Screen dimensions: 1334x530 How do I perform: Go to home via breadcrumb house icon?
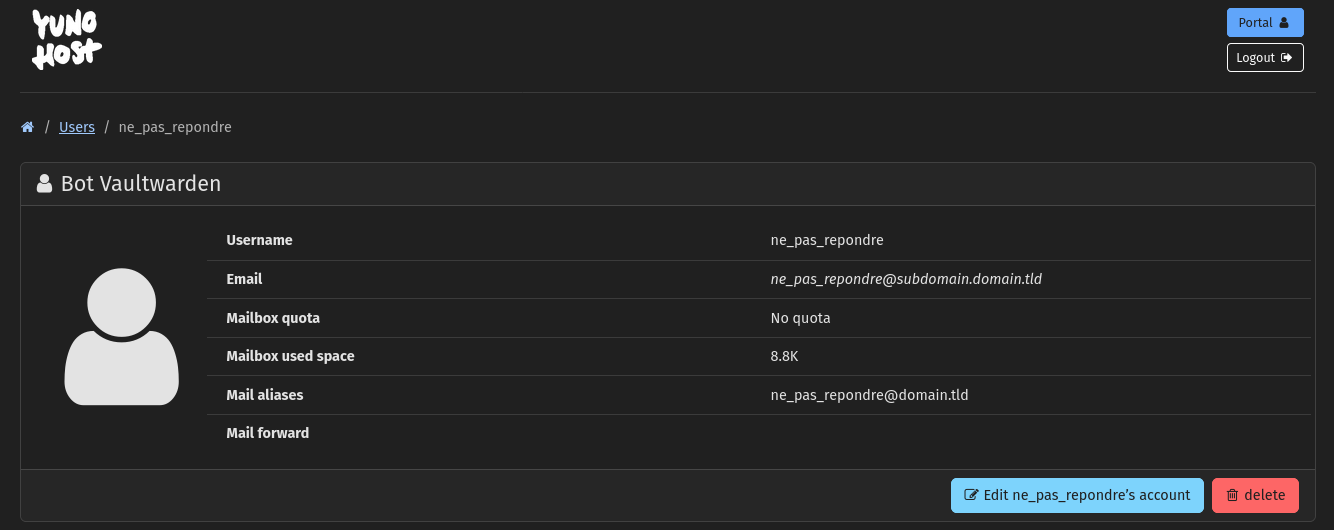point(28,127)
